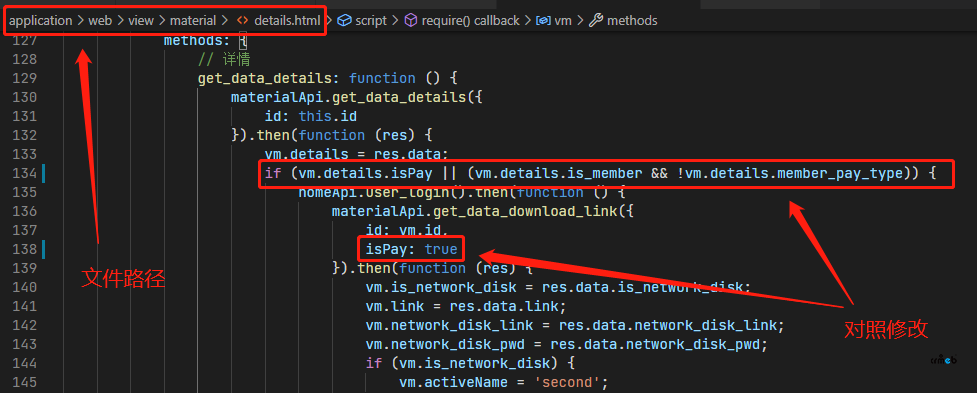Click the require() callback cube icon
977x393 pixels.
click(x=411, y=21)
